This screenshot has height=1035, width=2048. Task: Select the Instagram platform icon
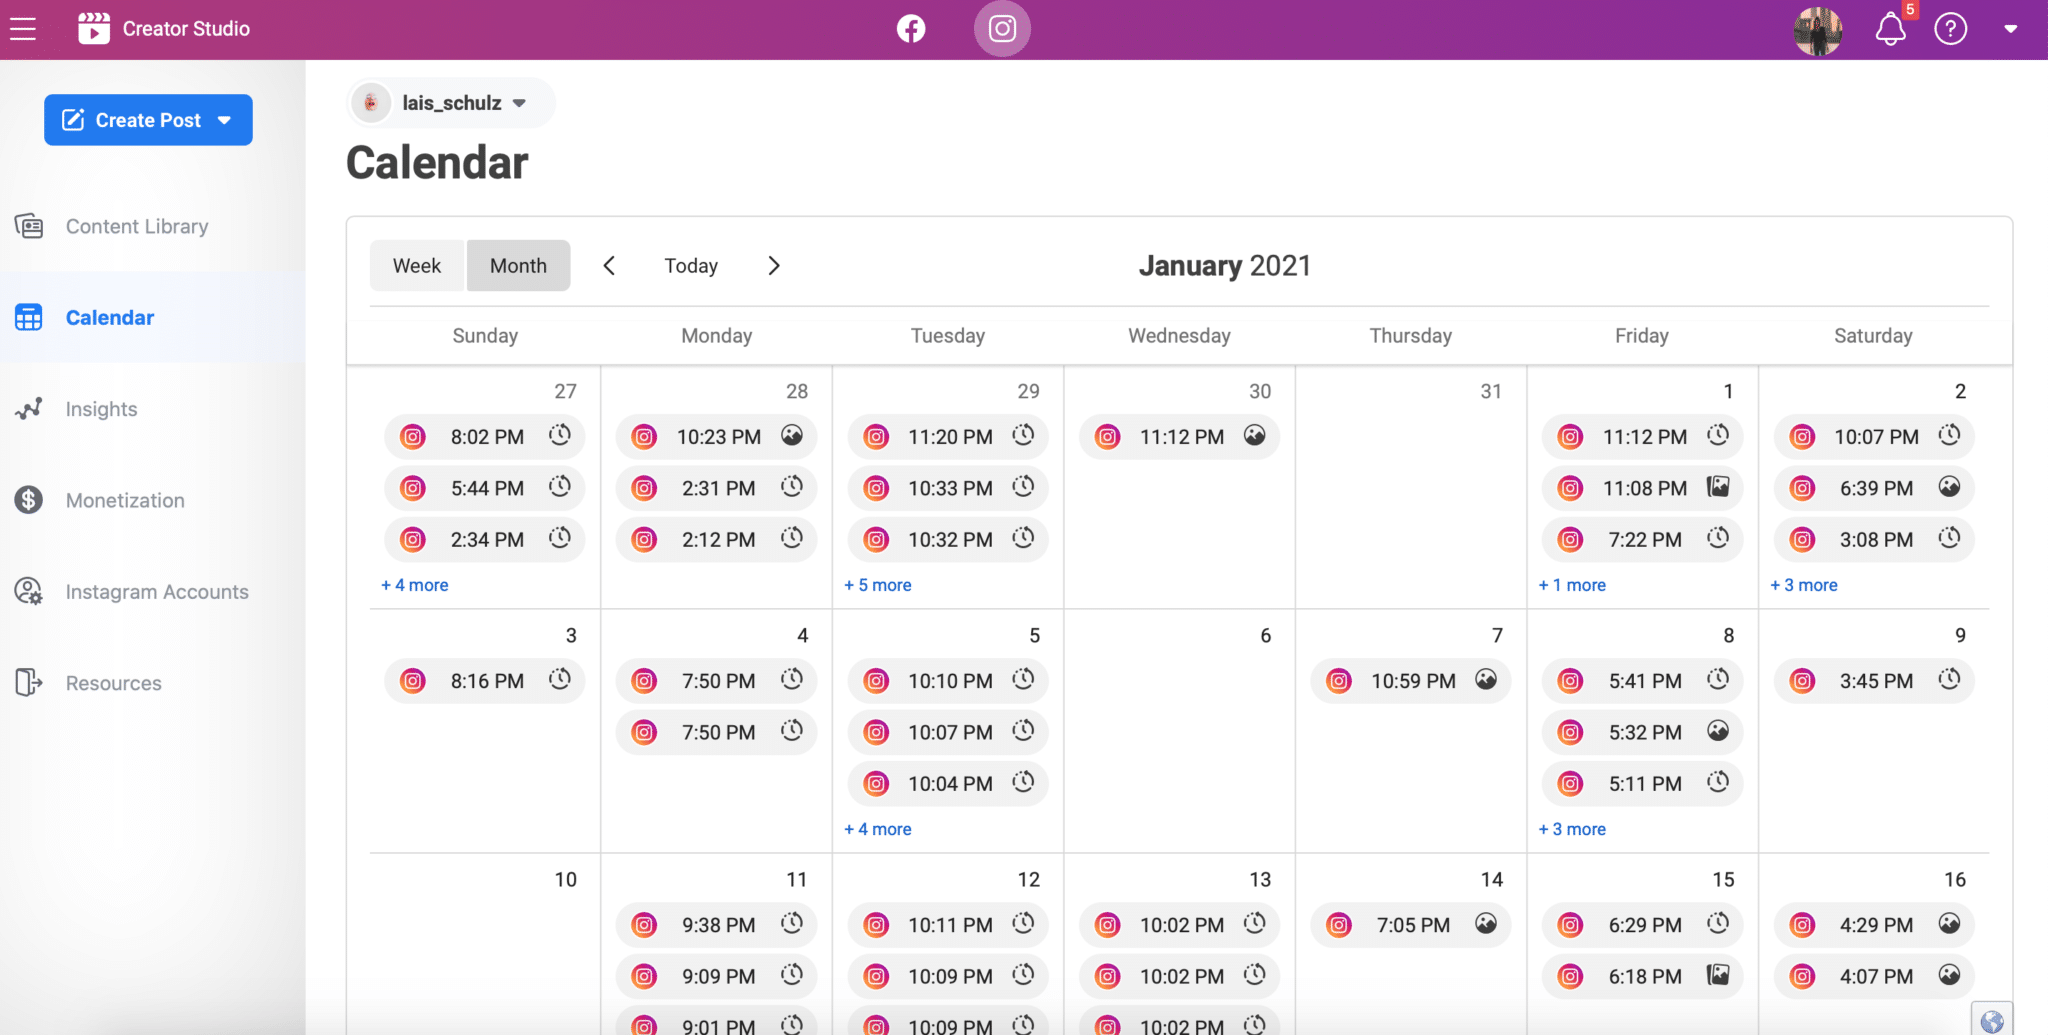coord(1002,29)
